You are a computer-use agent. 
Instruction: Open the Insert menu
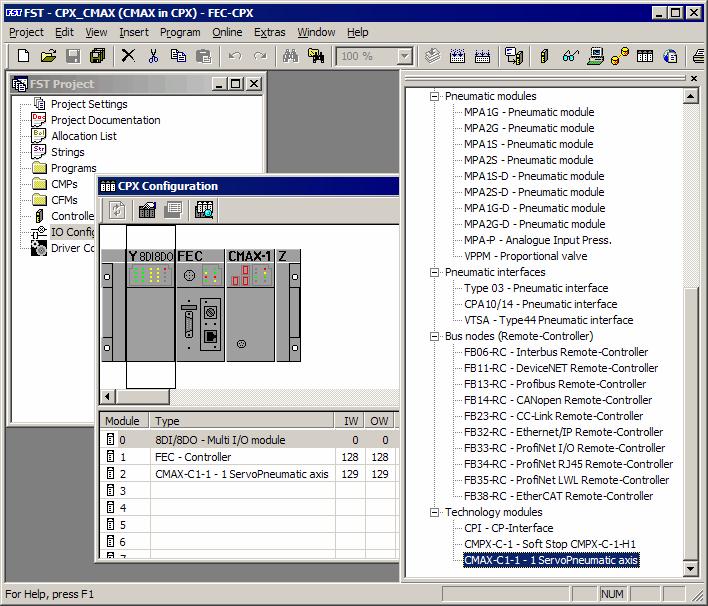tap(134, 33)
